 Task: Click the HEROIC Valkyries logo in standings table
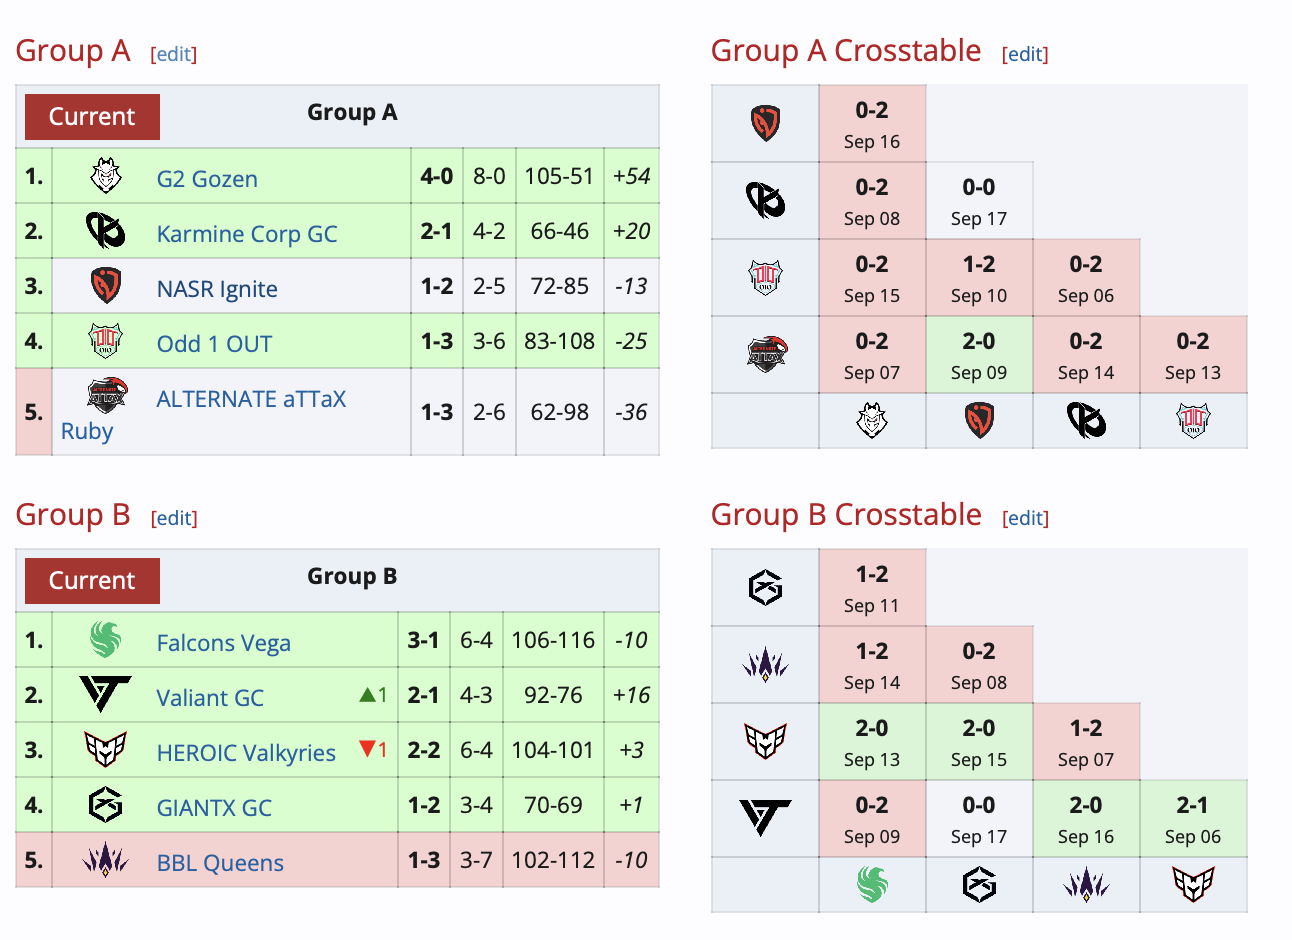click(x=105, y=749)
